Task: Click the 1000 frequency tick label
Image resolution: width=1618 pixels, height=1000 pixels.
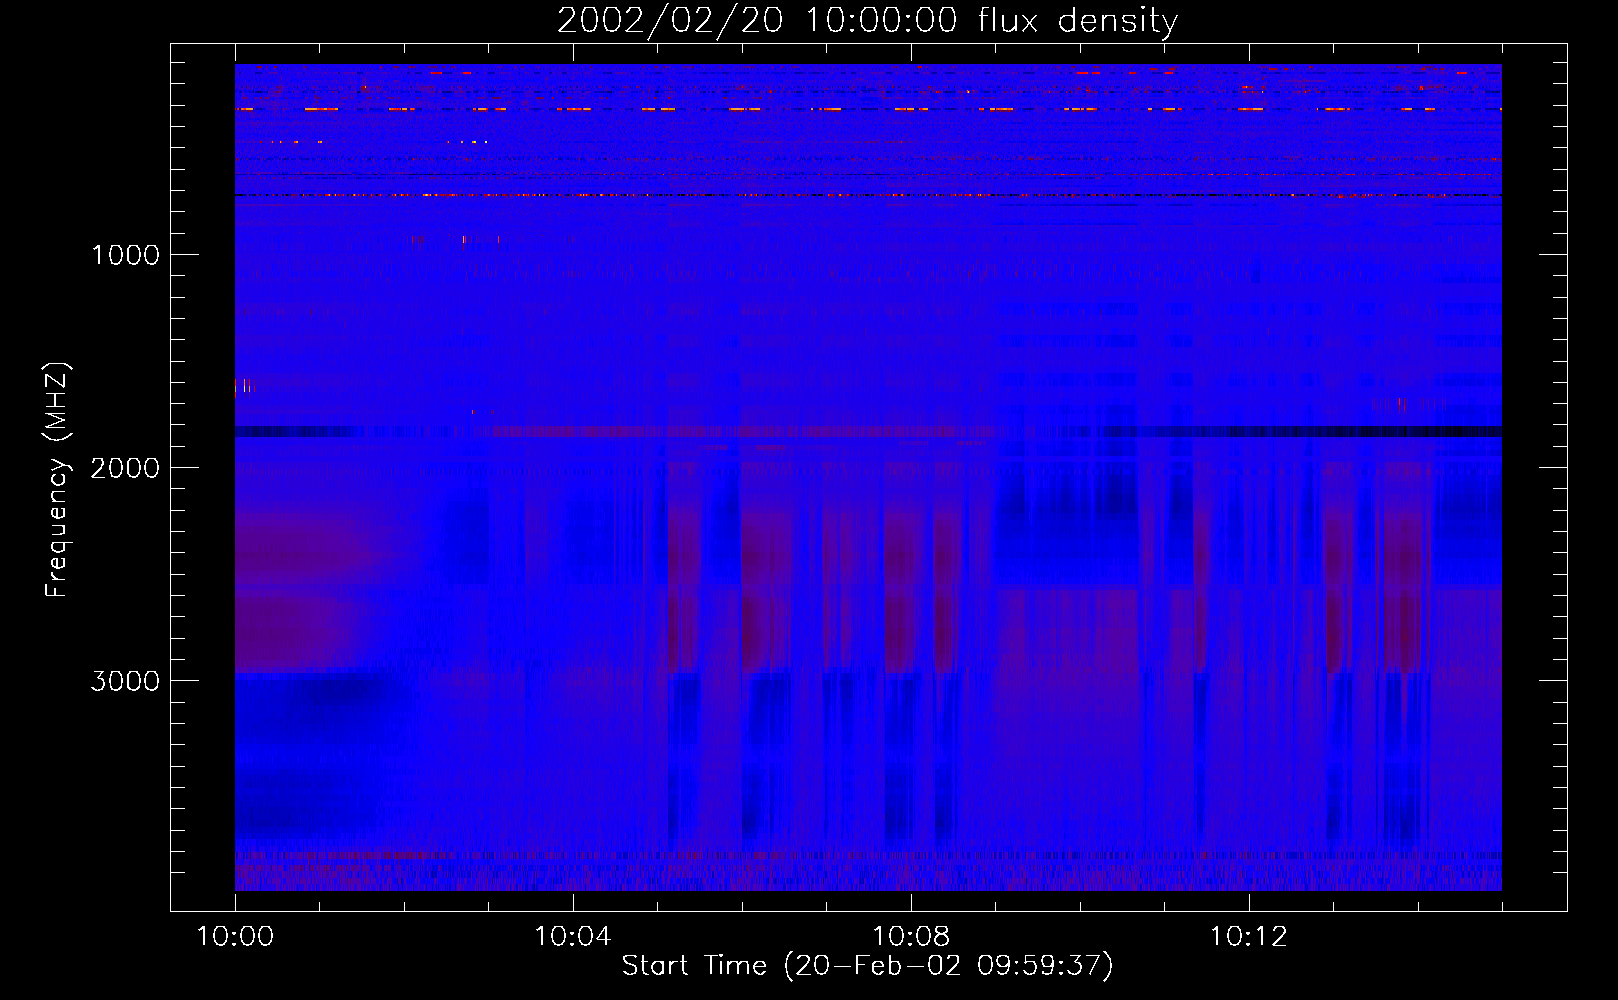Action: [125, 255]
